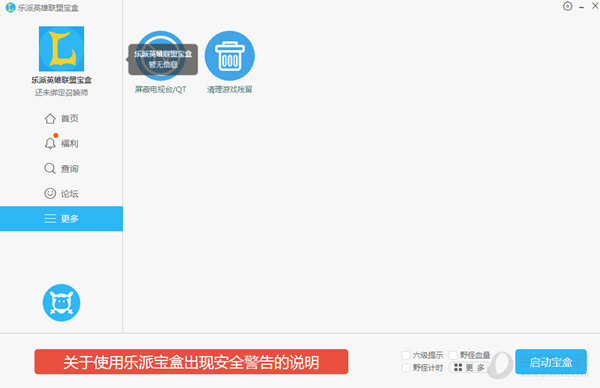This screenshot has height=388, width=600.
Task: Minimize the window
Action: click(x=582, y=7)
